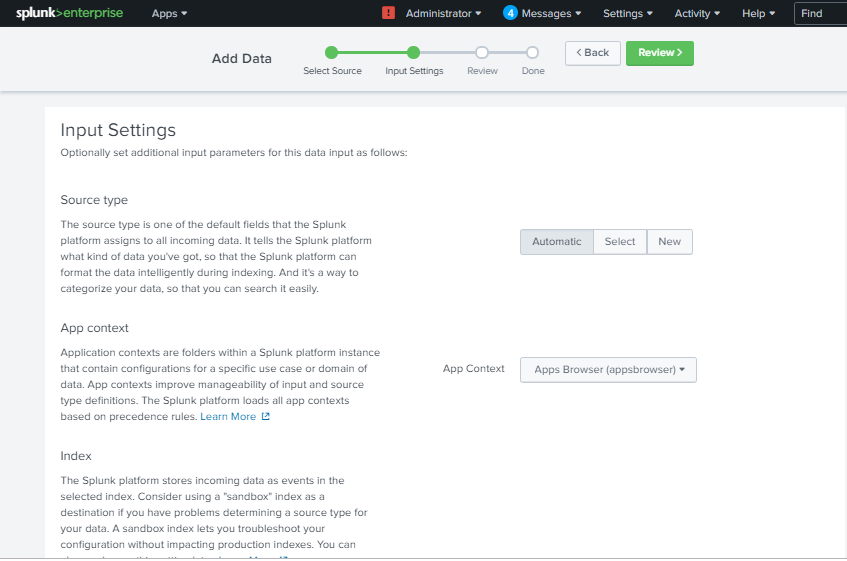Open the Settings menu
The image size is (847, 561).
[628, 13]
